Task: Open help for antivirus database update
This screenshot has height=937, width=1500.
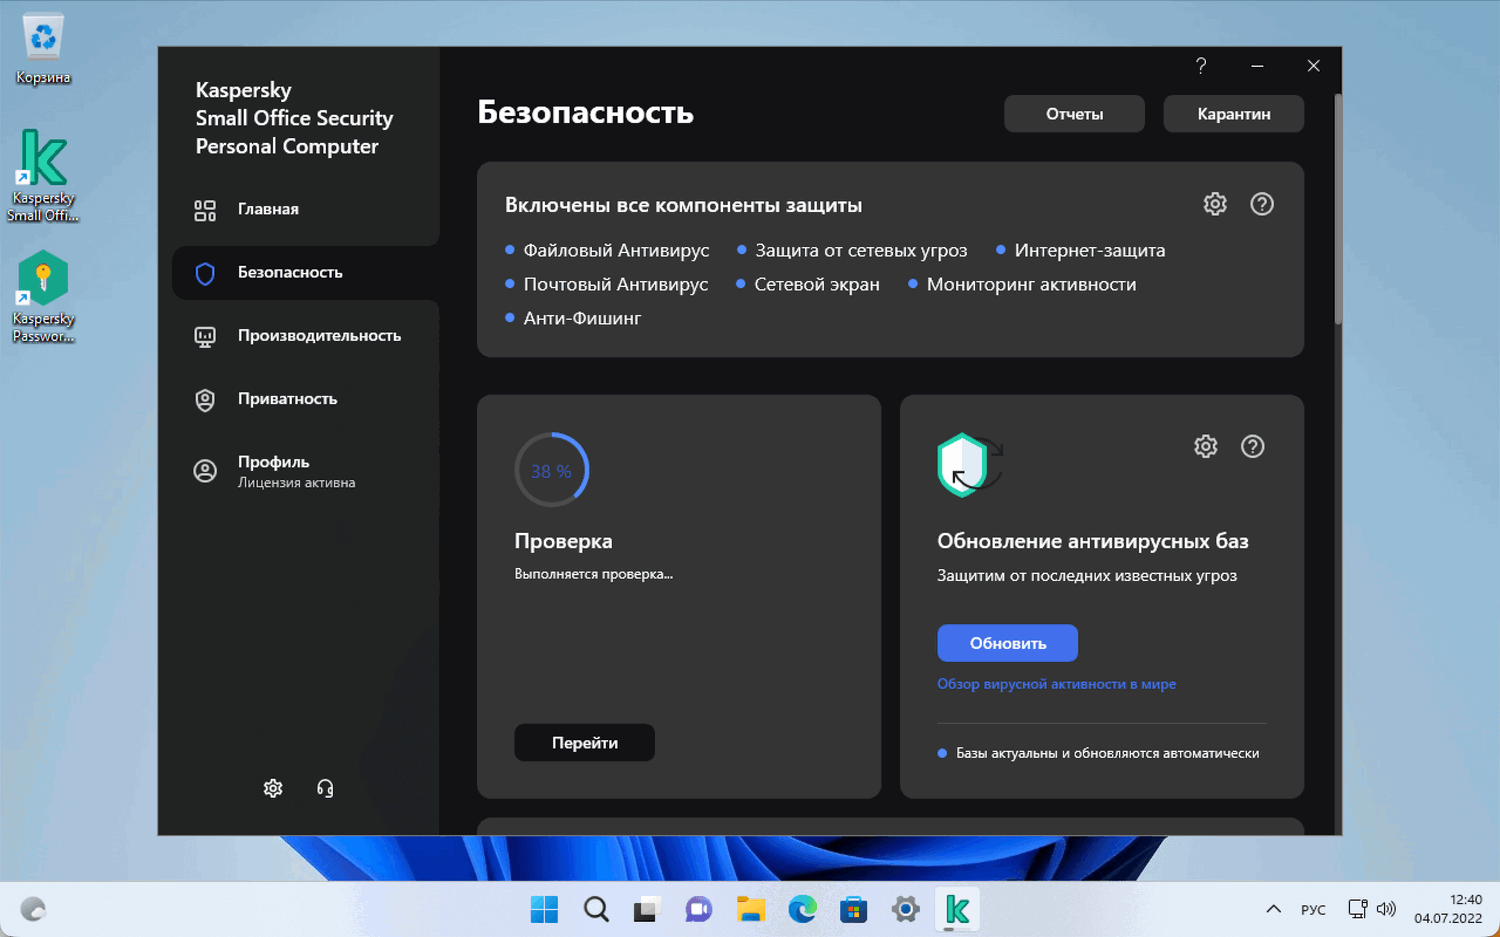Action: pos(1253,446)
